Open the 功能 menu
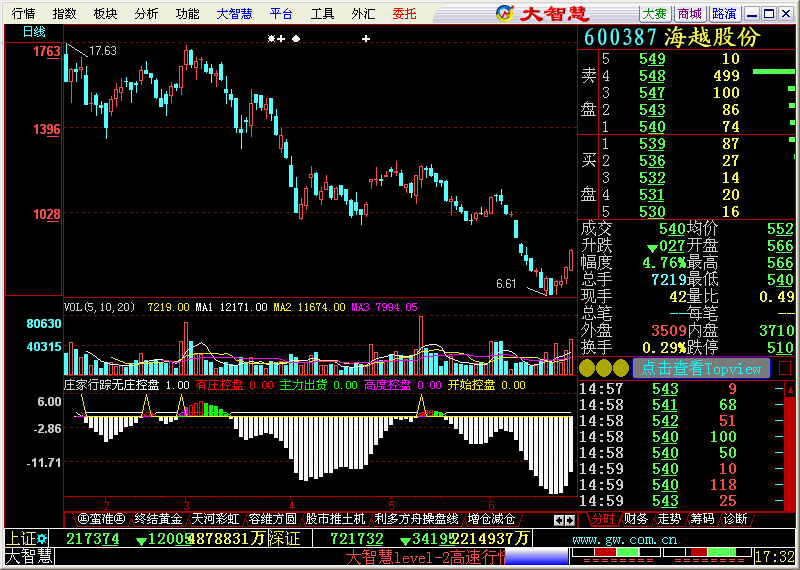The height and width of the screenshot is (570, 800). click(x=187, y=14)
